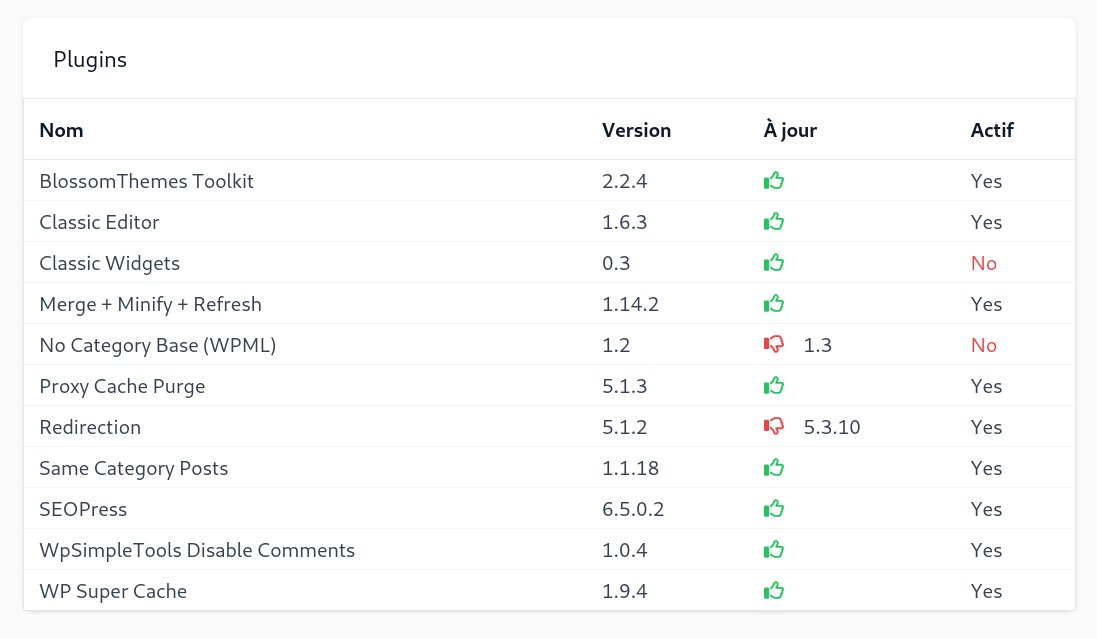Select the Classic Editor plugin name

click(x=99, y=222)
